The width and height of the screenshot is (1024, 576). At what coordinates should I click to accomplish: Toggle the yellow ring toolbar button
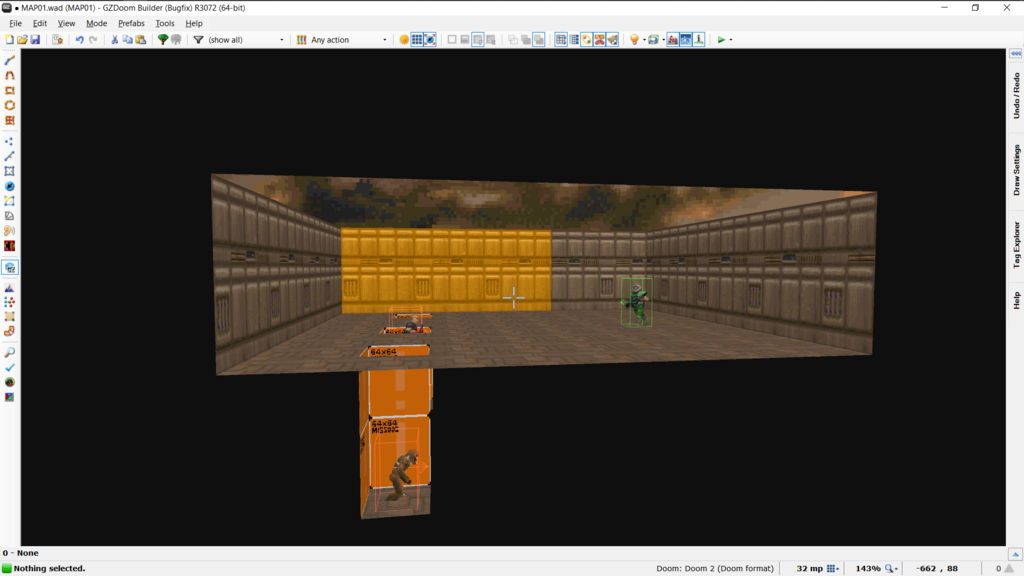click(x=587, y=40)
